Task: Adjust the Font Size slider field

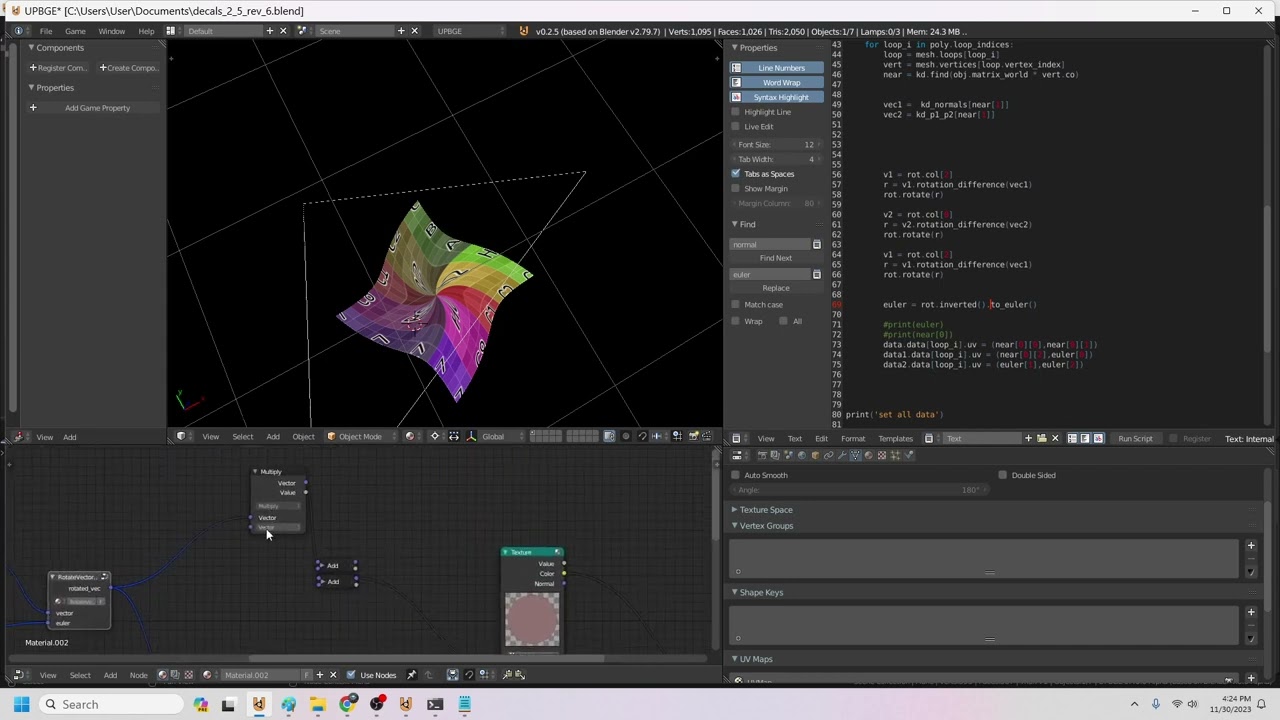Action: (777, 145)
